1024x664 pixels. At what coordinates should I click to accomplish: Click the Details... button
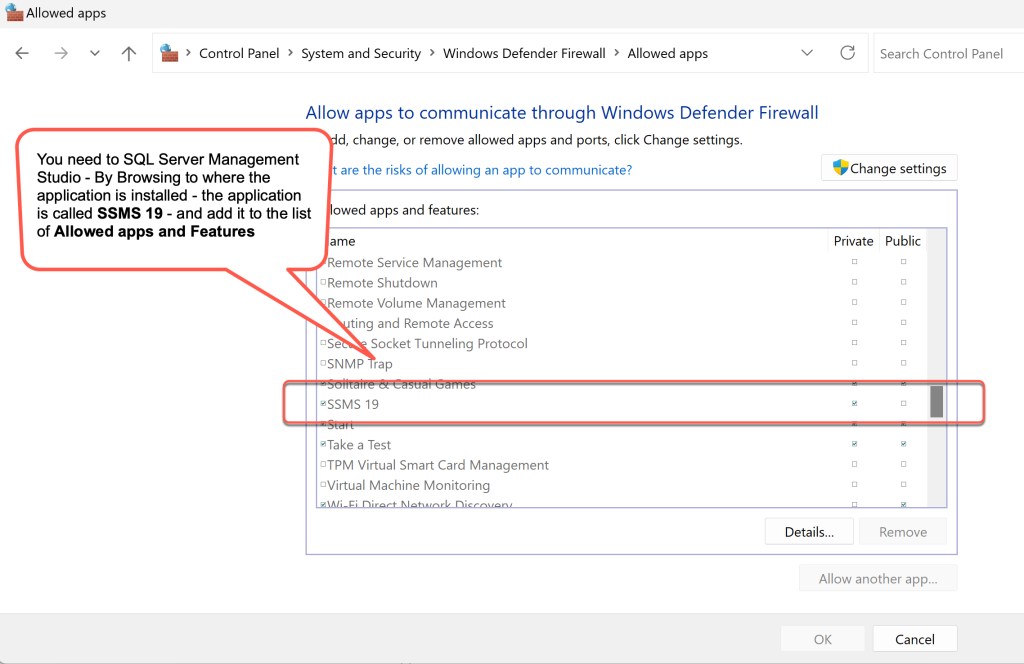(x=809, y=532)
